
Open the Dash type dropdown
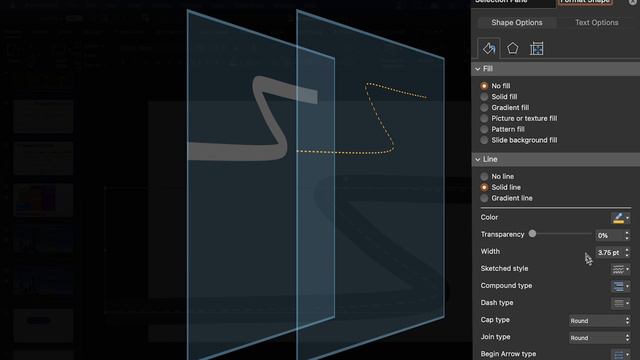point(620,303)
